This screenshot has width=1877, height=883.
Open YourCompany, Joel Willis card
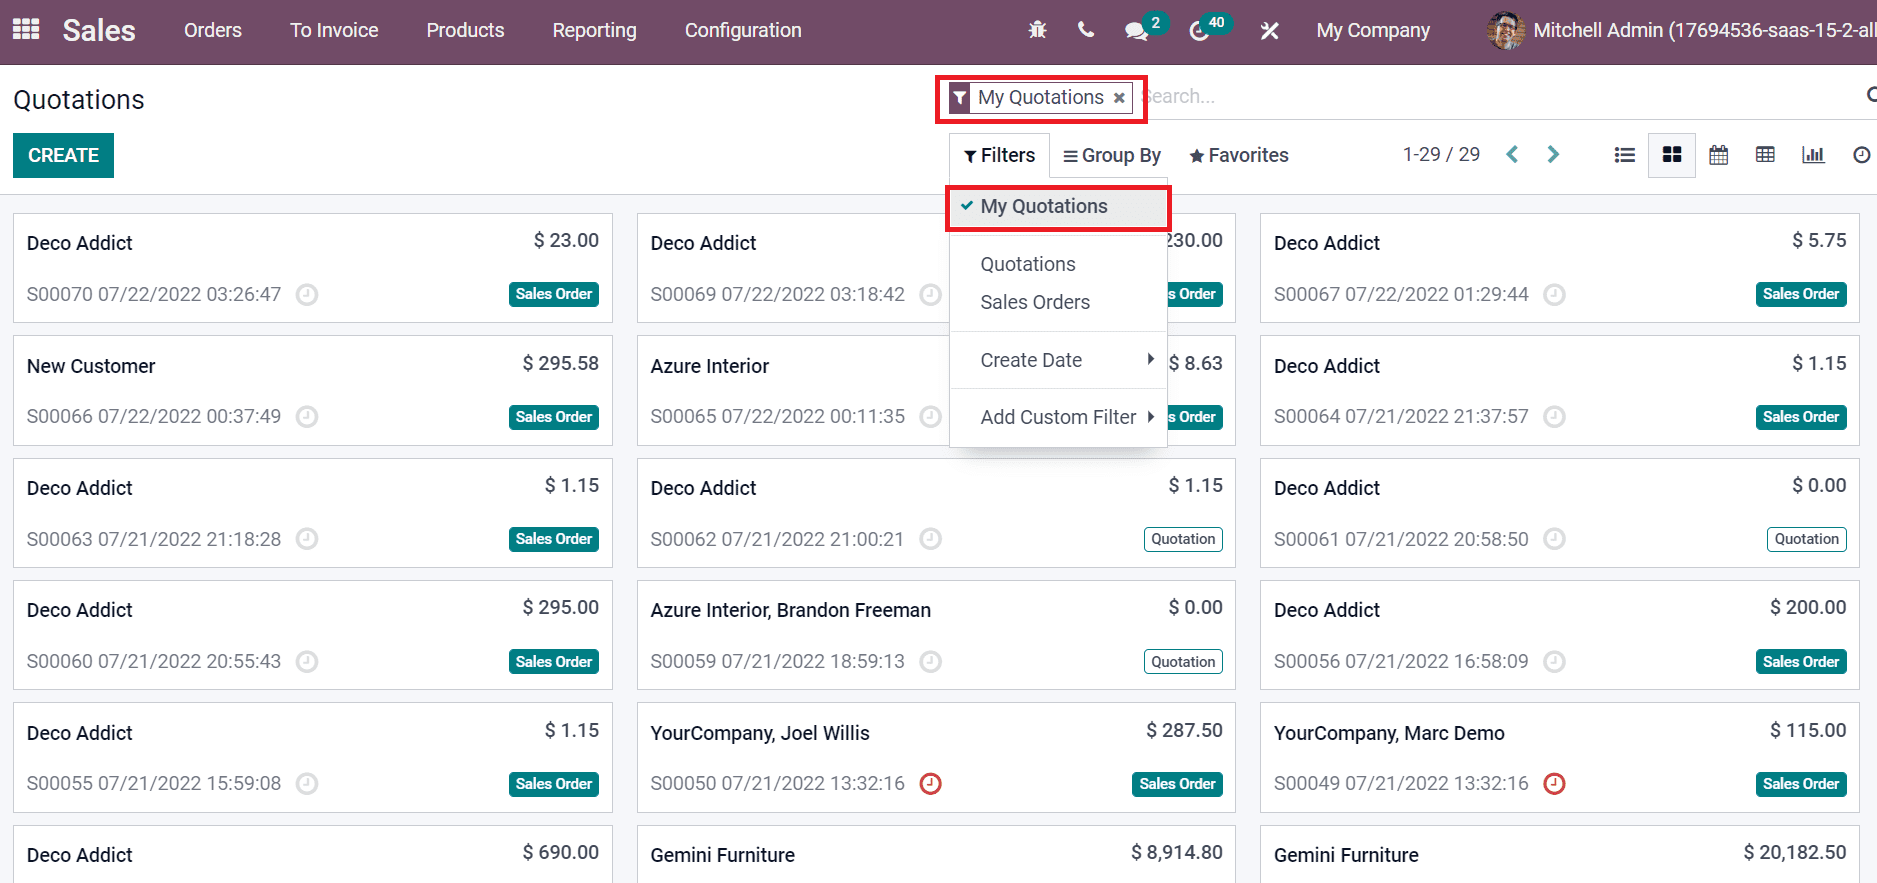coord(936,757)
